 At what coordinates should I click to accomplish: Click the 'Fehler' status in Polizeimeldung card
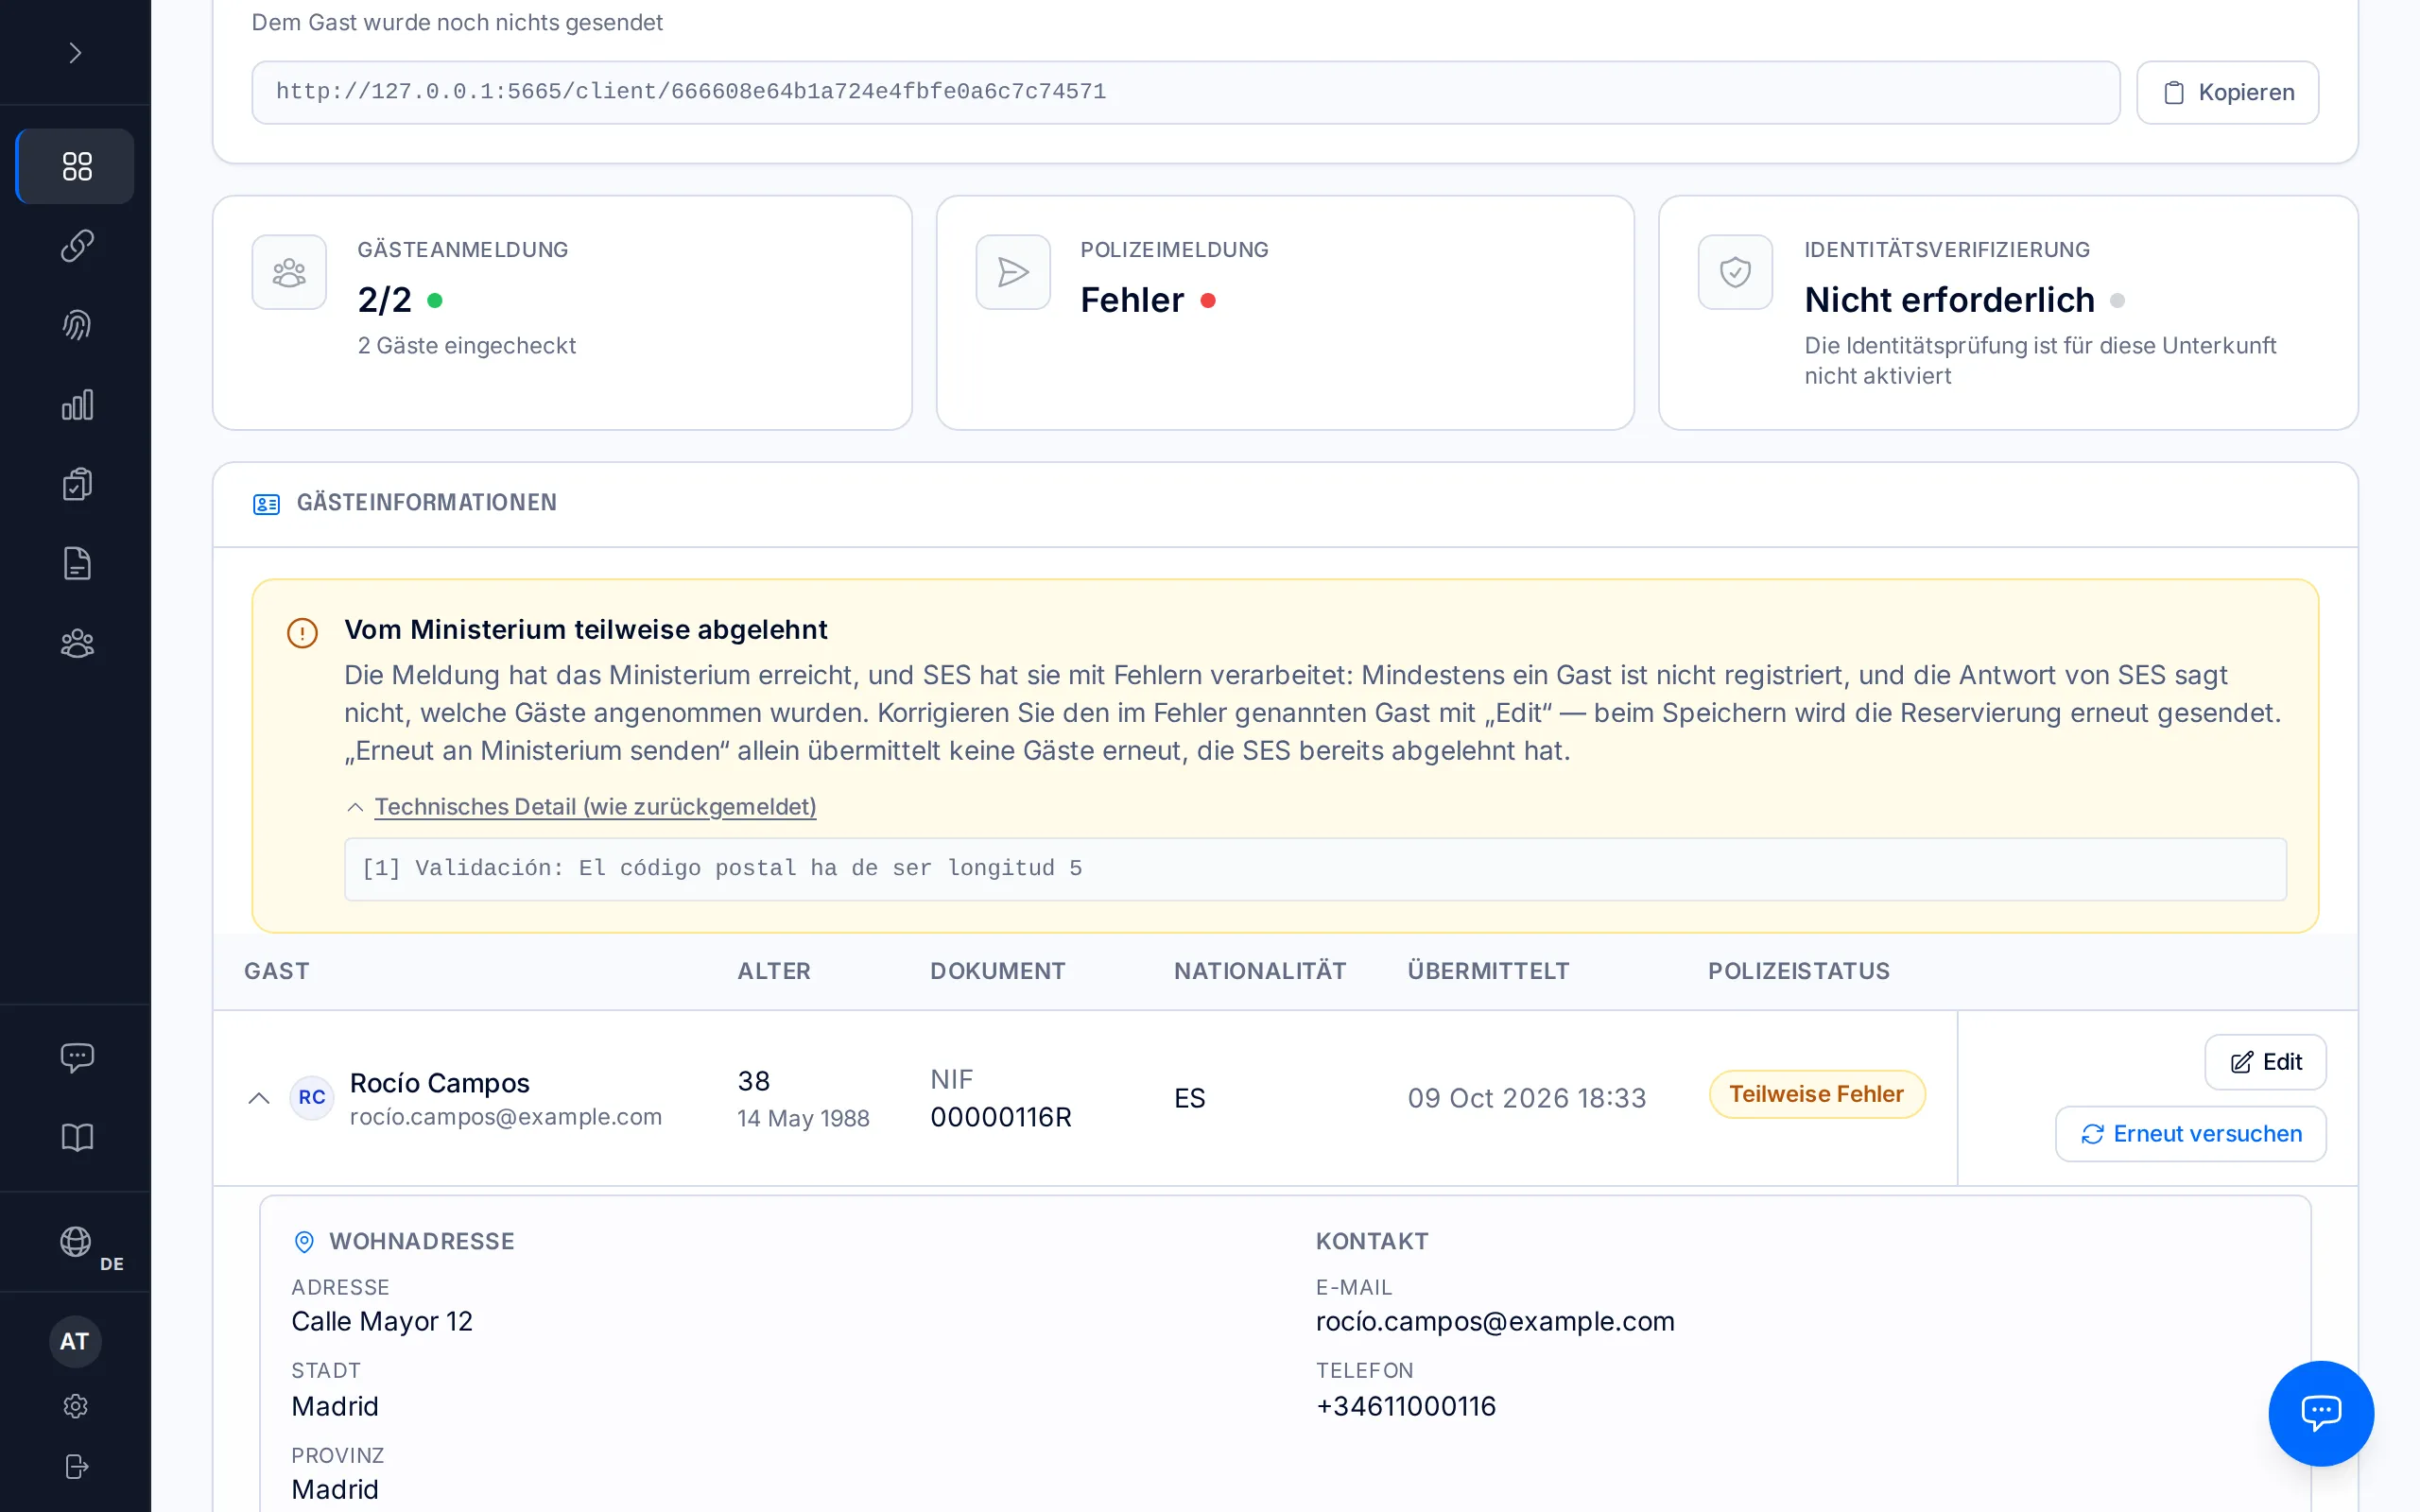(x=1132, y=300)
